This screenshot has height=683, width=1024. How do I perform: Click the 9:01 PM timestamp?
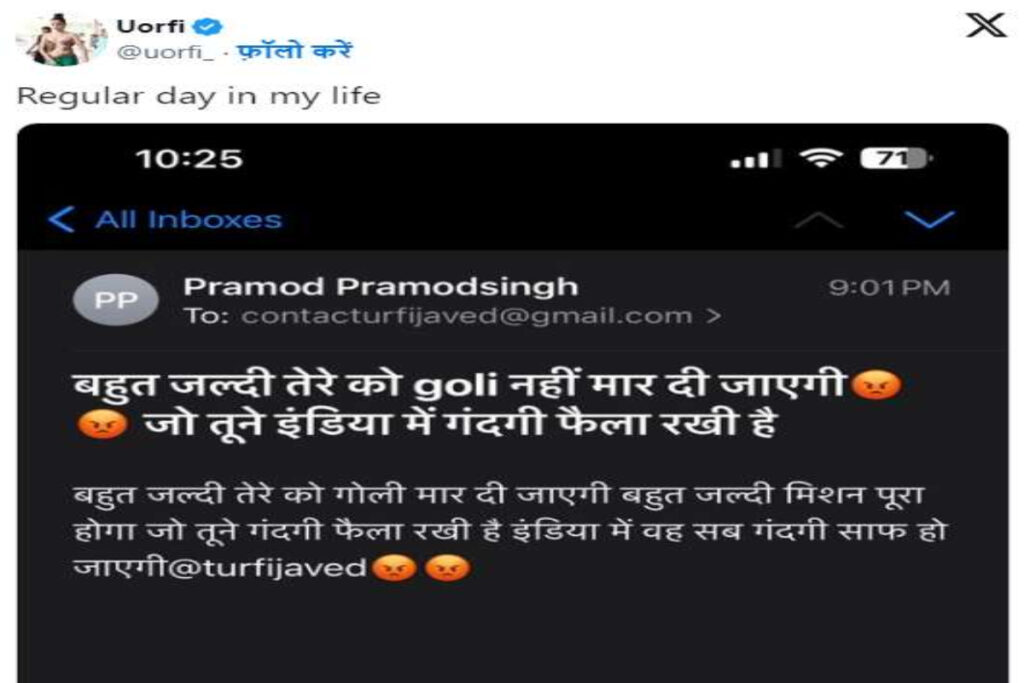[x=889, y=287]
